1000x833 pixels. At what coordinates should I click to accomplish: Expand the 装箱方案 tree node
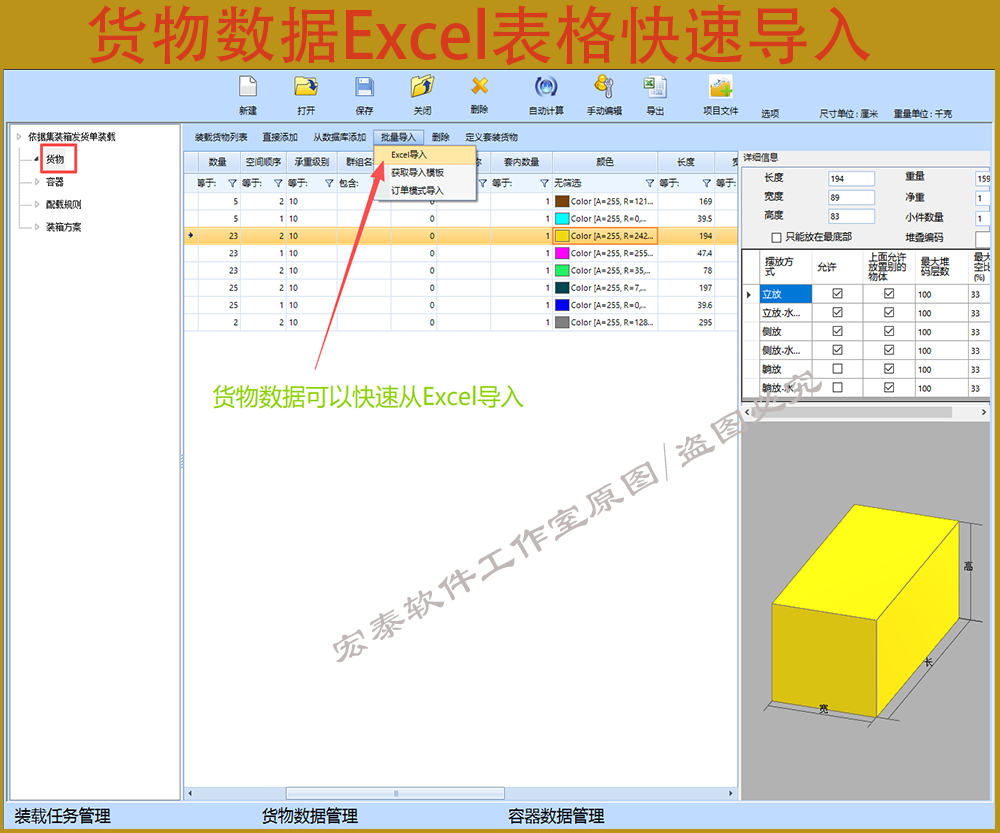(37, 226)
